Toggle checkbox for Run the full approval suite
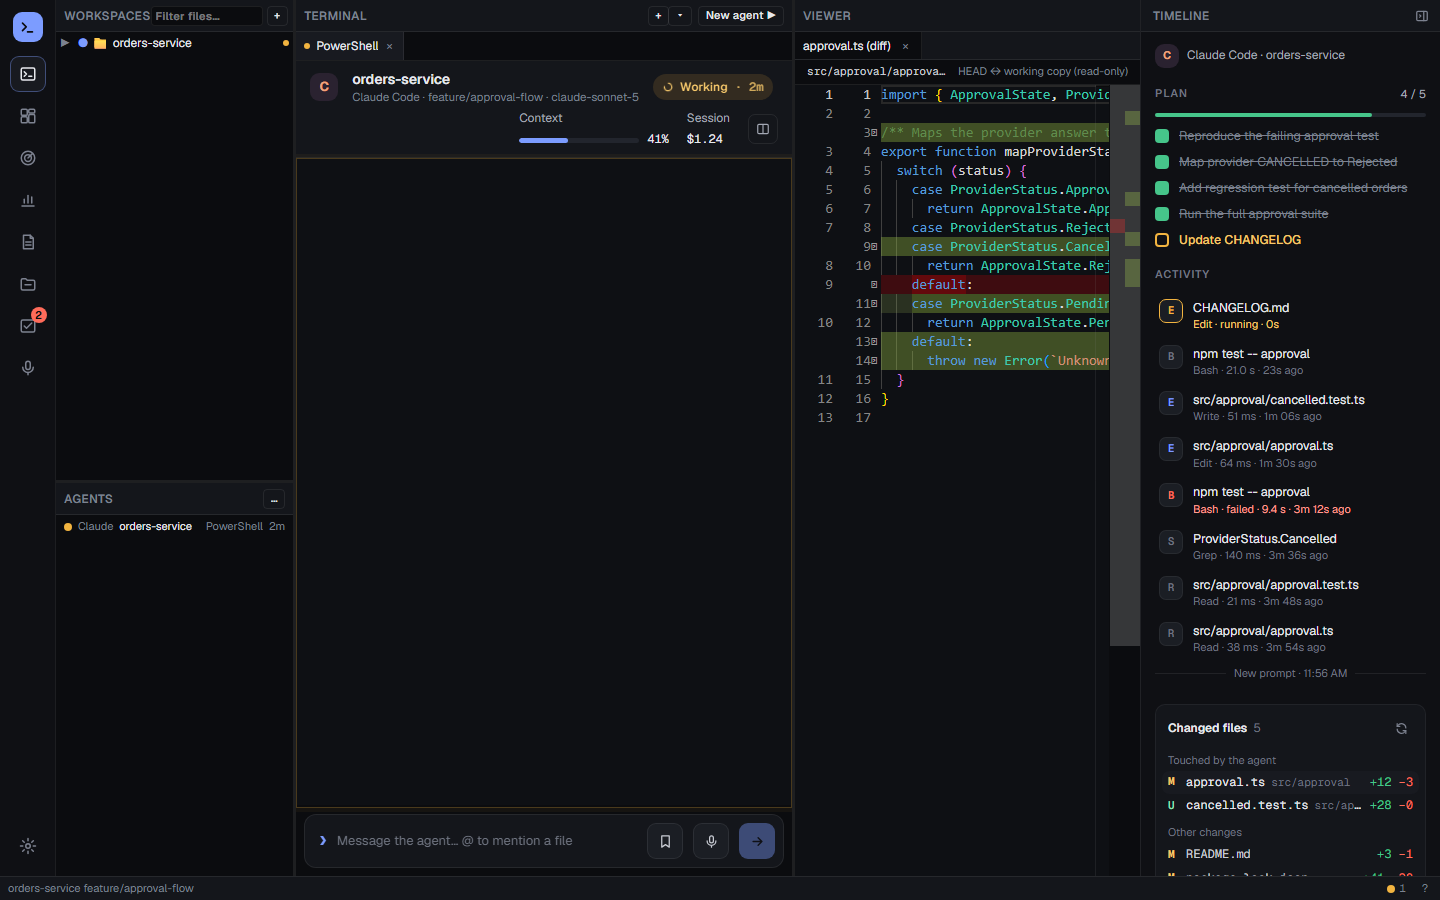This screenshot has height=900, width=1440. pyautogui.click(x=1162, y=214)
